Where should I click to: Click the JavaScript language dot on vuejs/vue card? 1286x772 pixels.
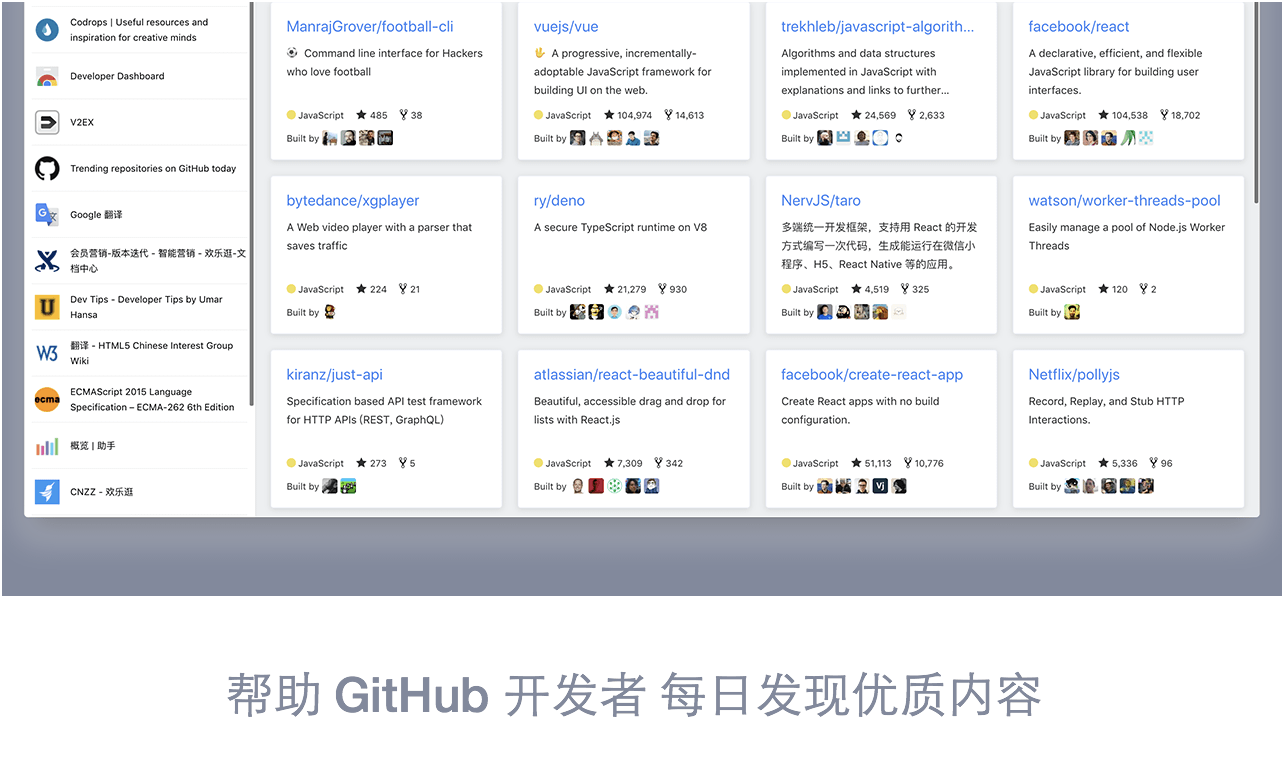(x=538, y=115)
